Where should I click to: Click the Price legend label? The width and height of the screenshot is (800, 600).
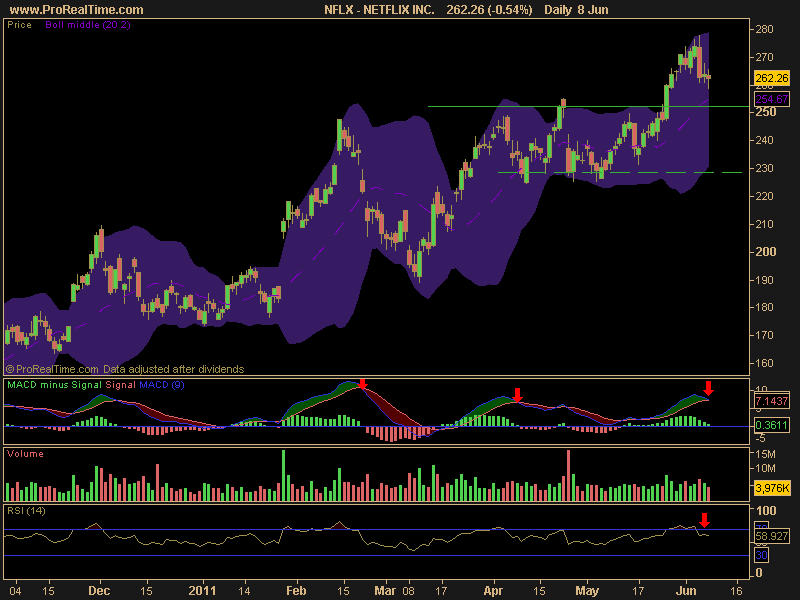coord(19,24)
